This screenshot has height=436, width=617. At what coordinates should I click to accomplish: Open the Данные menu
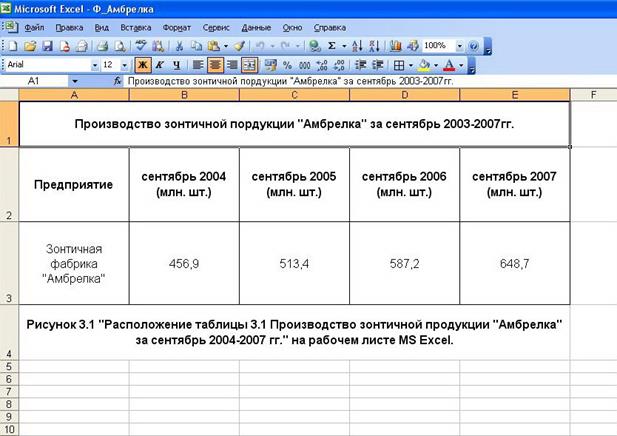click(x=256, y=28)
